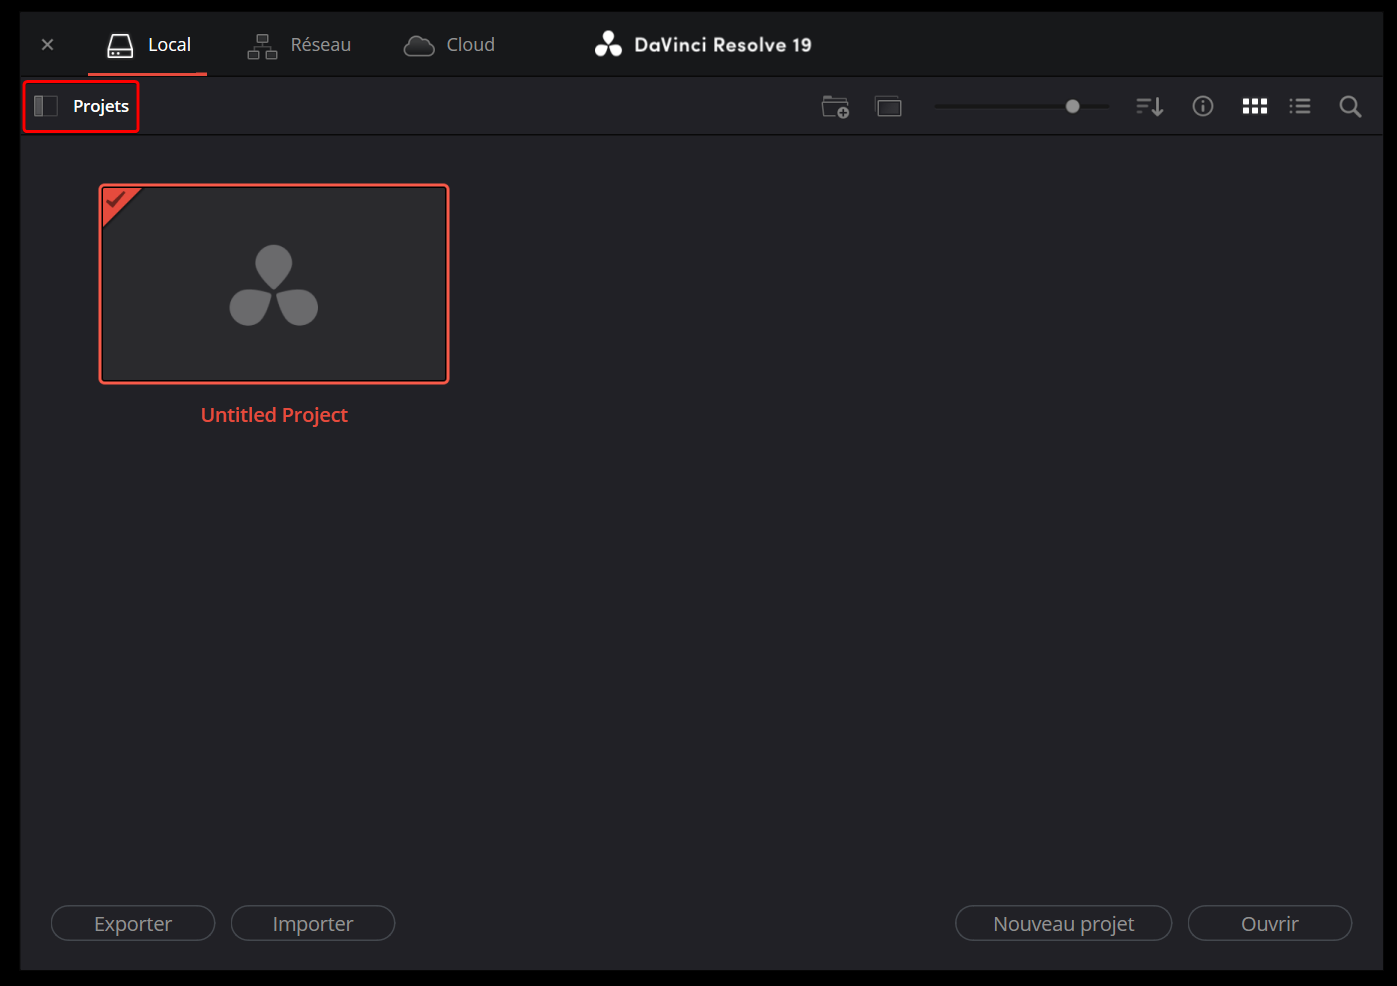Click the thumbnail rectangle icon left of slider
The height and width of the screenshot is (986, 1397).
(x=889, y=106)
